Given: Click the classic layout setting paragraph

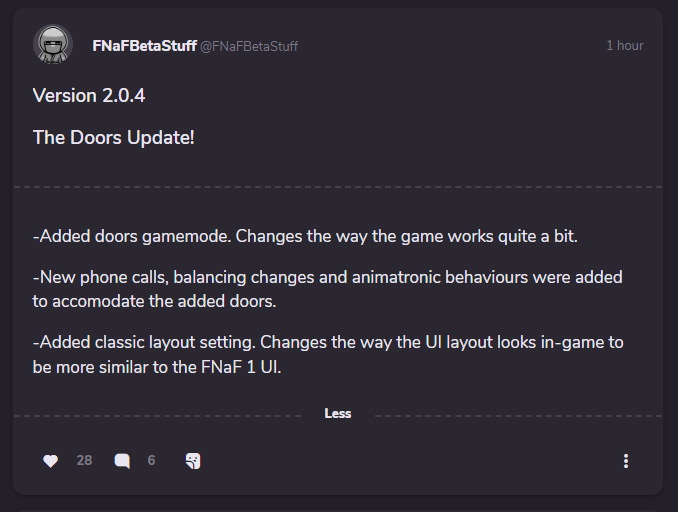Looking at the screenshot, I should point(328,352).
